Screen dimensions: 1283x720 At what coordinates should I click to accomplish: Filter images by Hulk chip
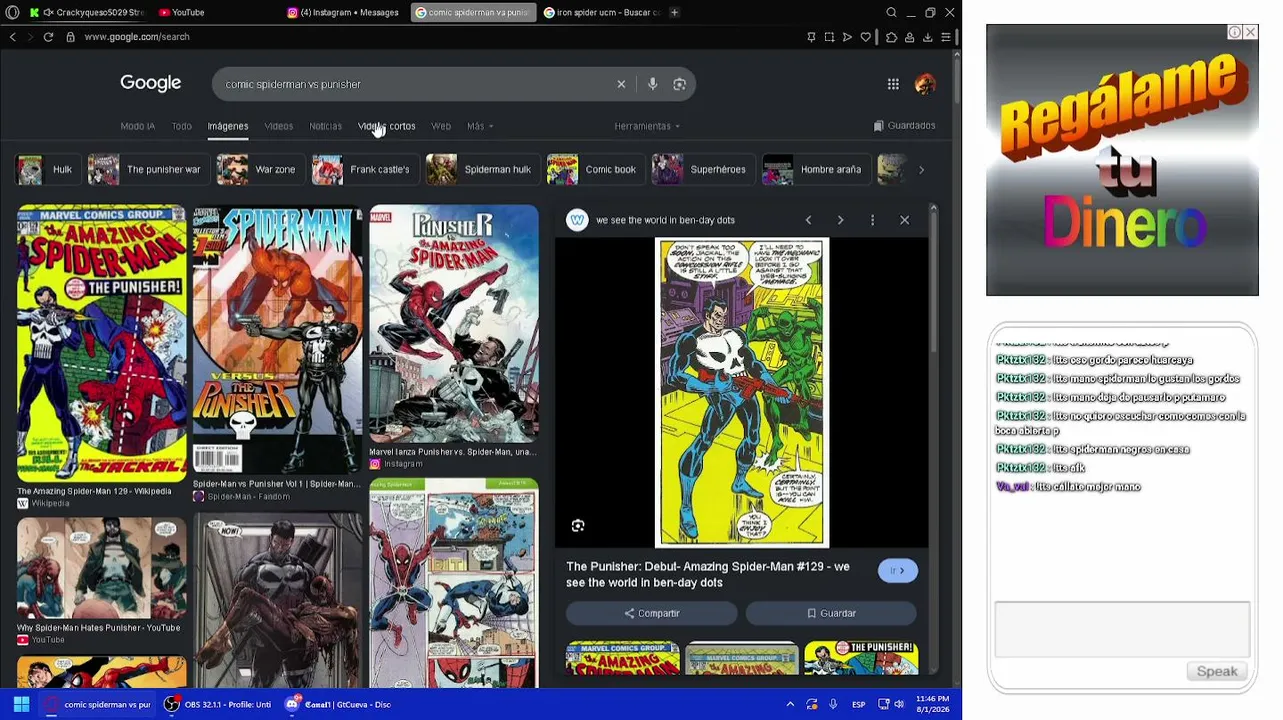pos(46,169)
